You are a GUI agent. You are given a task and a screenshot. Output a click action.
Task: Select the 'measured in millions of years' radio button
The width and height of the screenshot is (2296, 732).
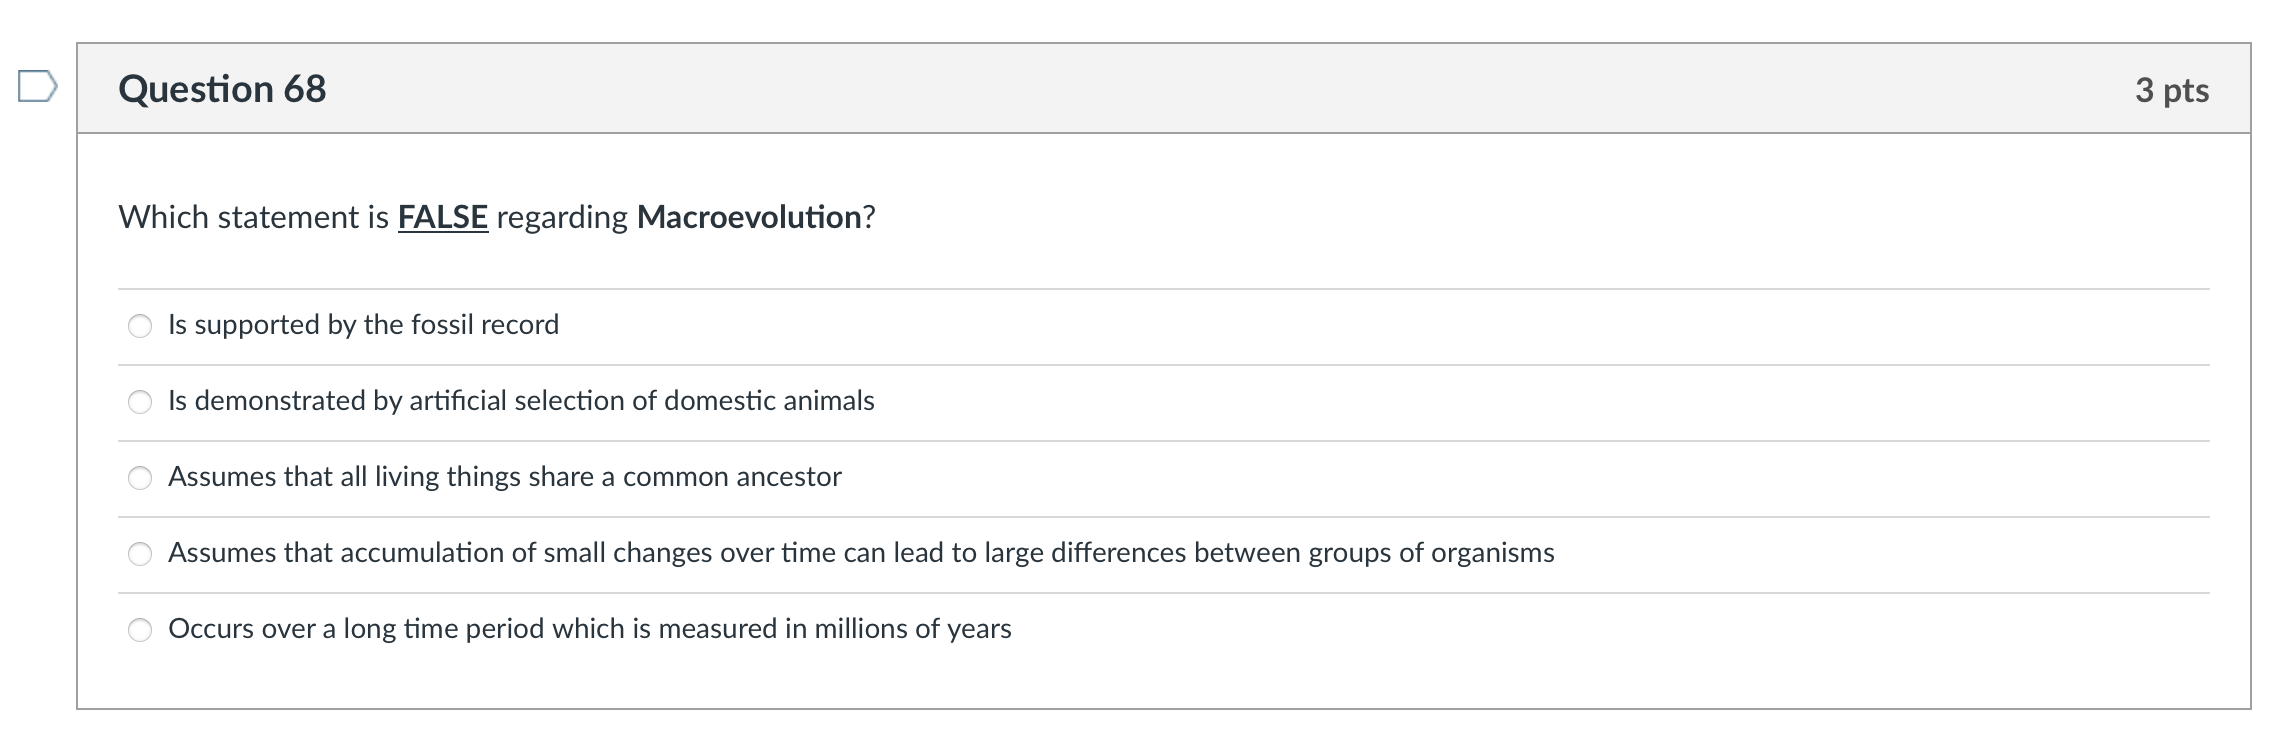pyautogui.click(x=140, y=630)
